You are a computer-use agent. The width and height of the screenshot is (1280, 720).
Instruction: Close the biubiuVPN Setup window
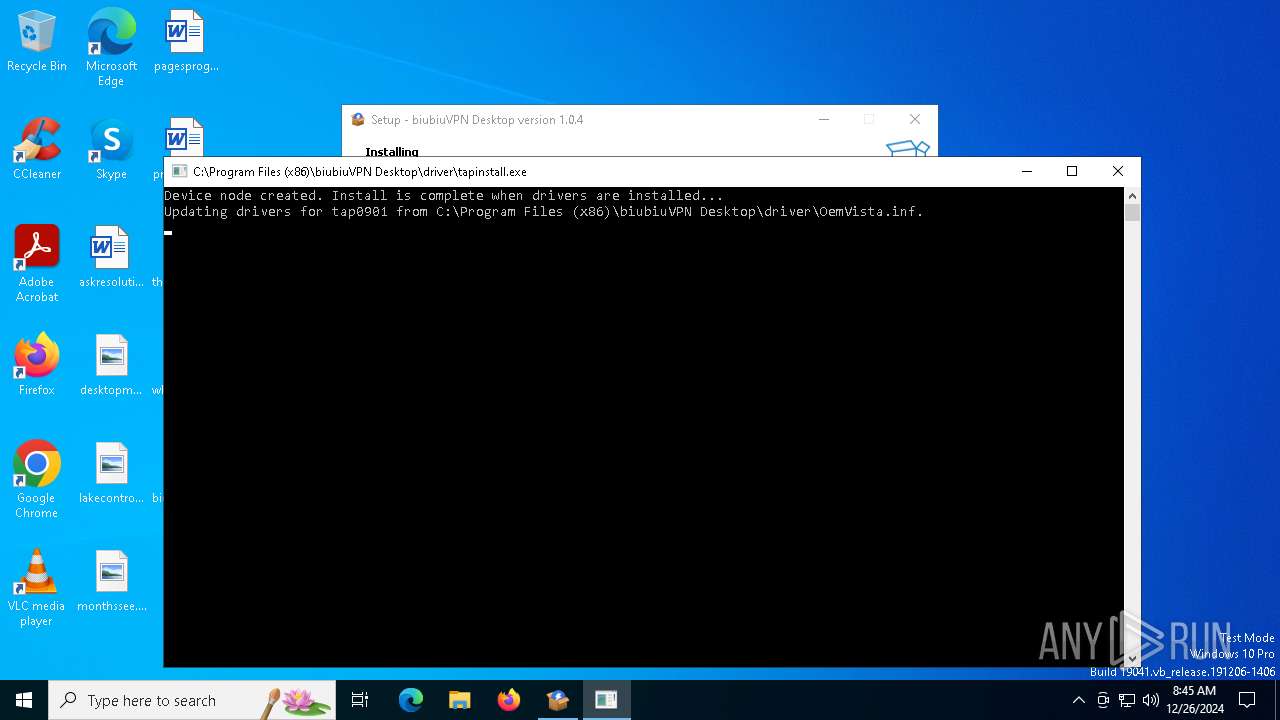point(915,119)
